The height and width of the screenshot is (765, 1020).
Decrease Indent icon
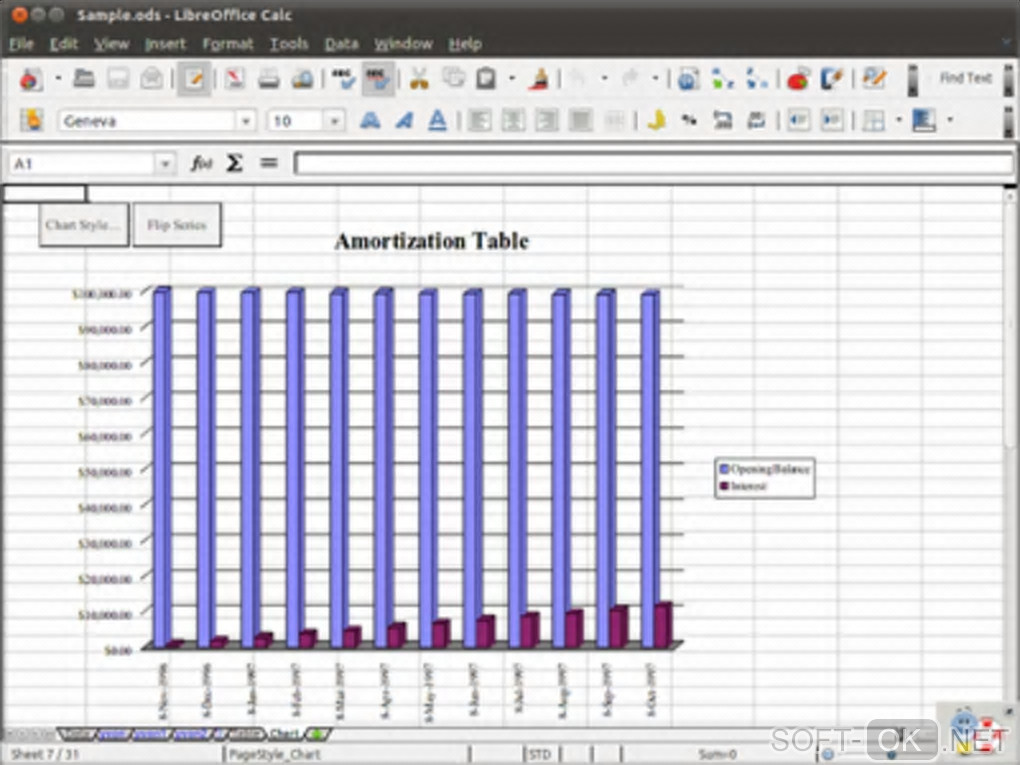click(799, 120)
